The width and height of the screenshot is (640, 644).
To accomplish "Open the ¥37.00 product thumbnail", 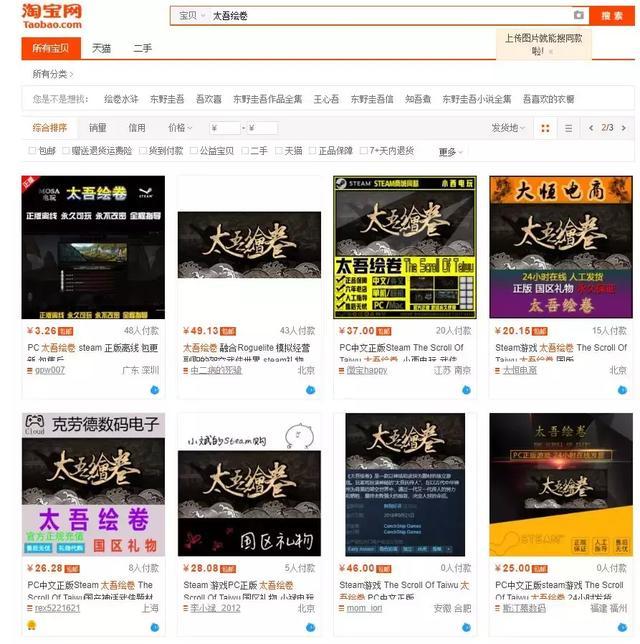I will tap(405, 247).
